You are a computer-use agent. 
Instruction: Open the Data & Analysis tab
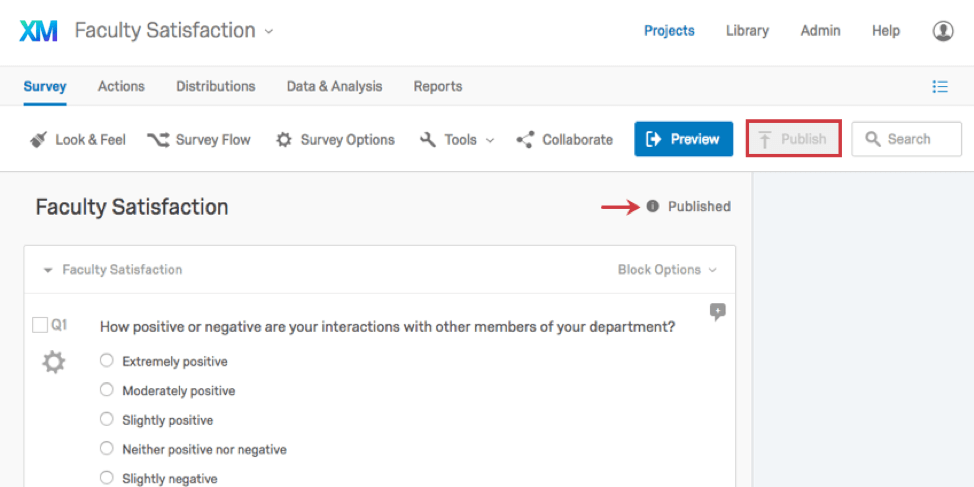pyautogui.click(x=334, y=86)
